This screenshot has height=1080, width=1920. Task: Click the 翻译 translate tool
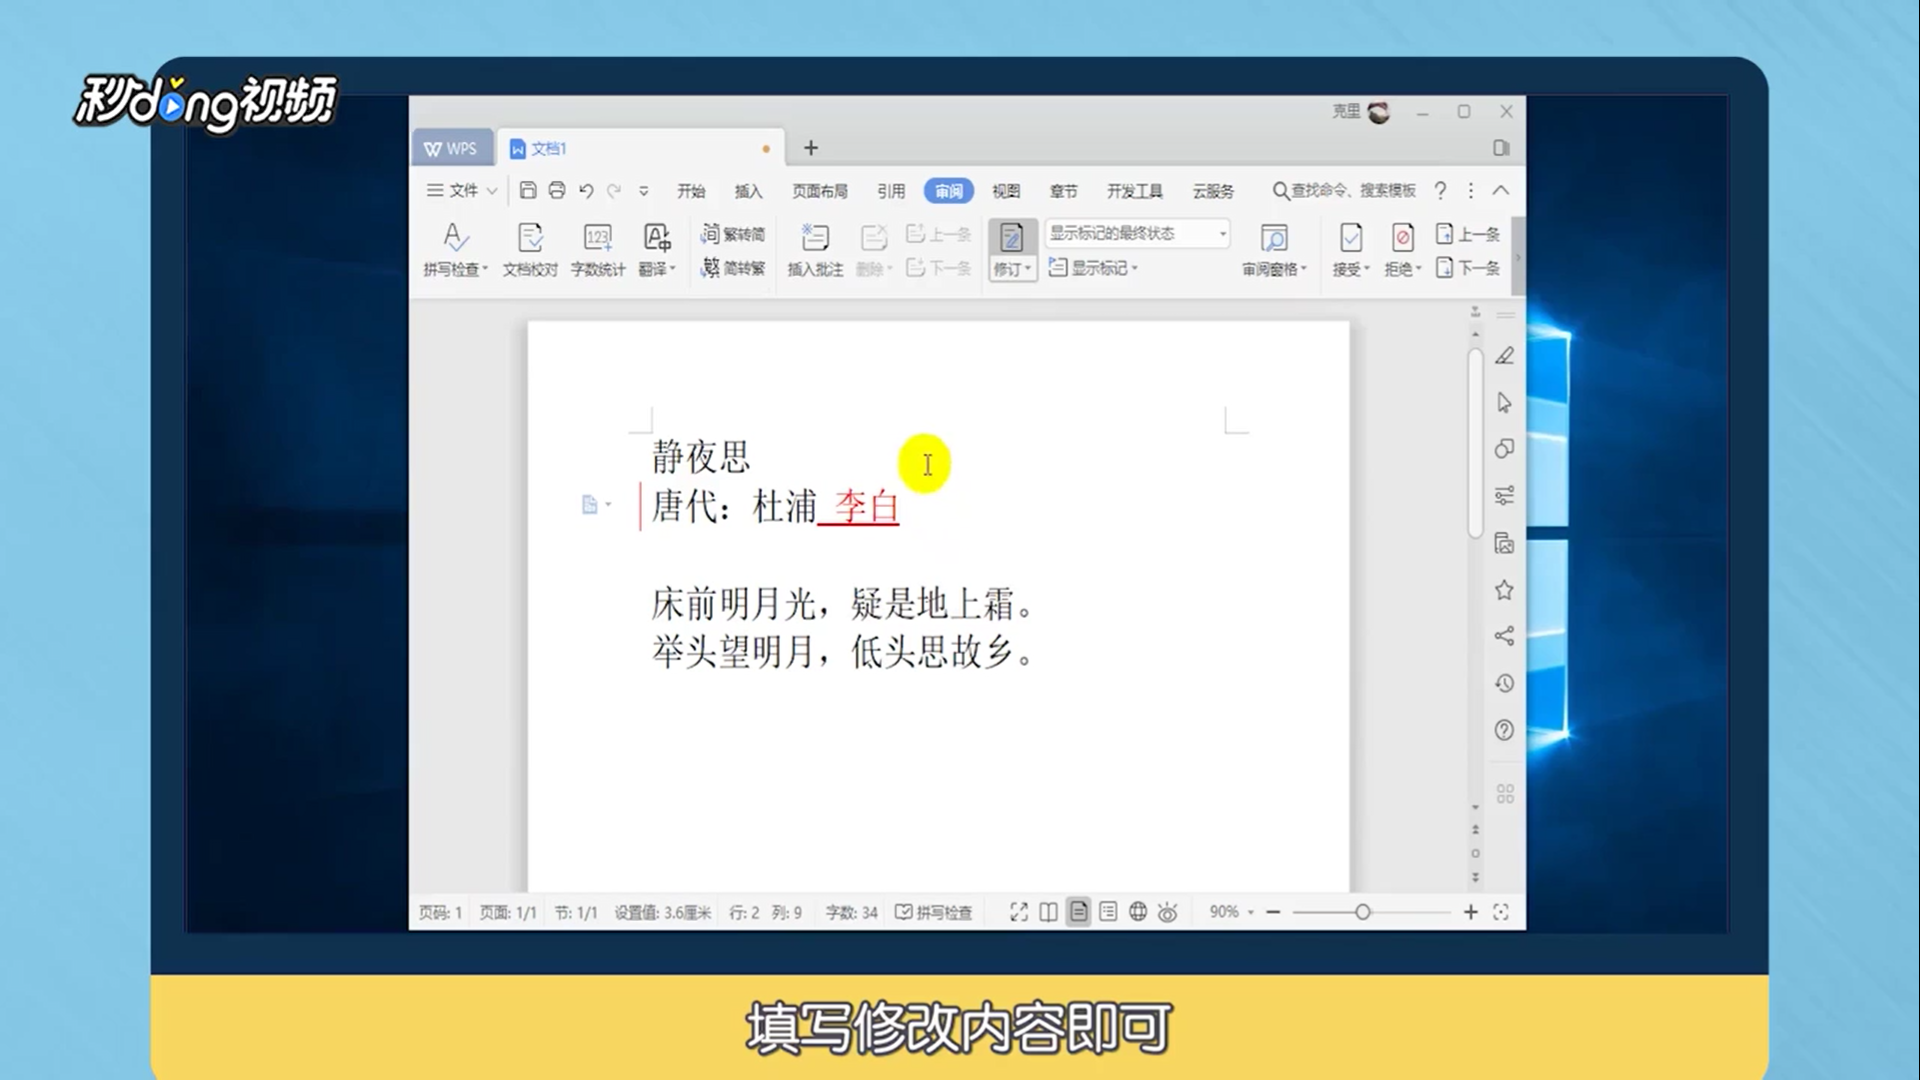tap(657, 249)
